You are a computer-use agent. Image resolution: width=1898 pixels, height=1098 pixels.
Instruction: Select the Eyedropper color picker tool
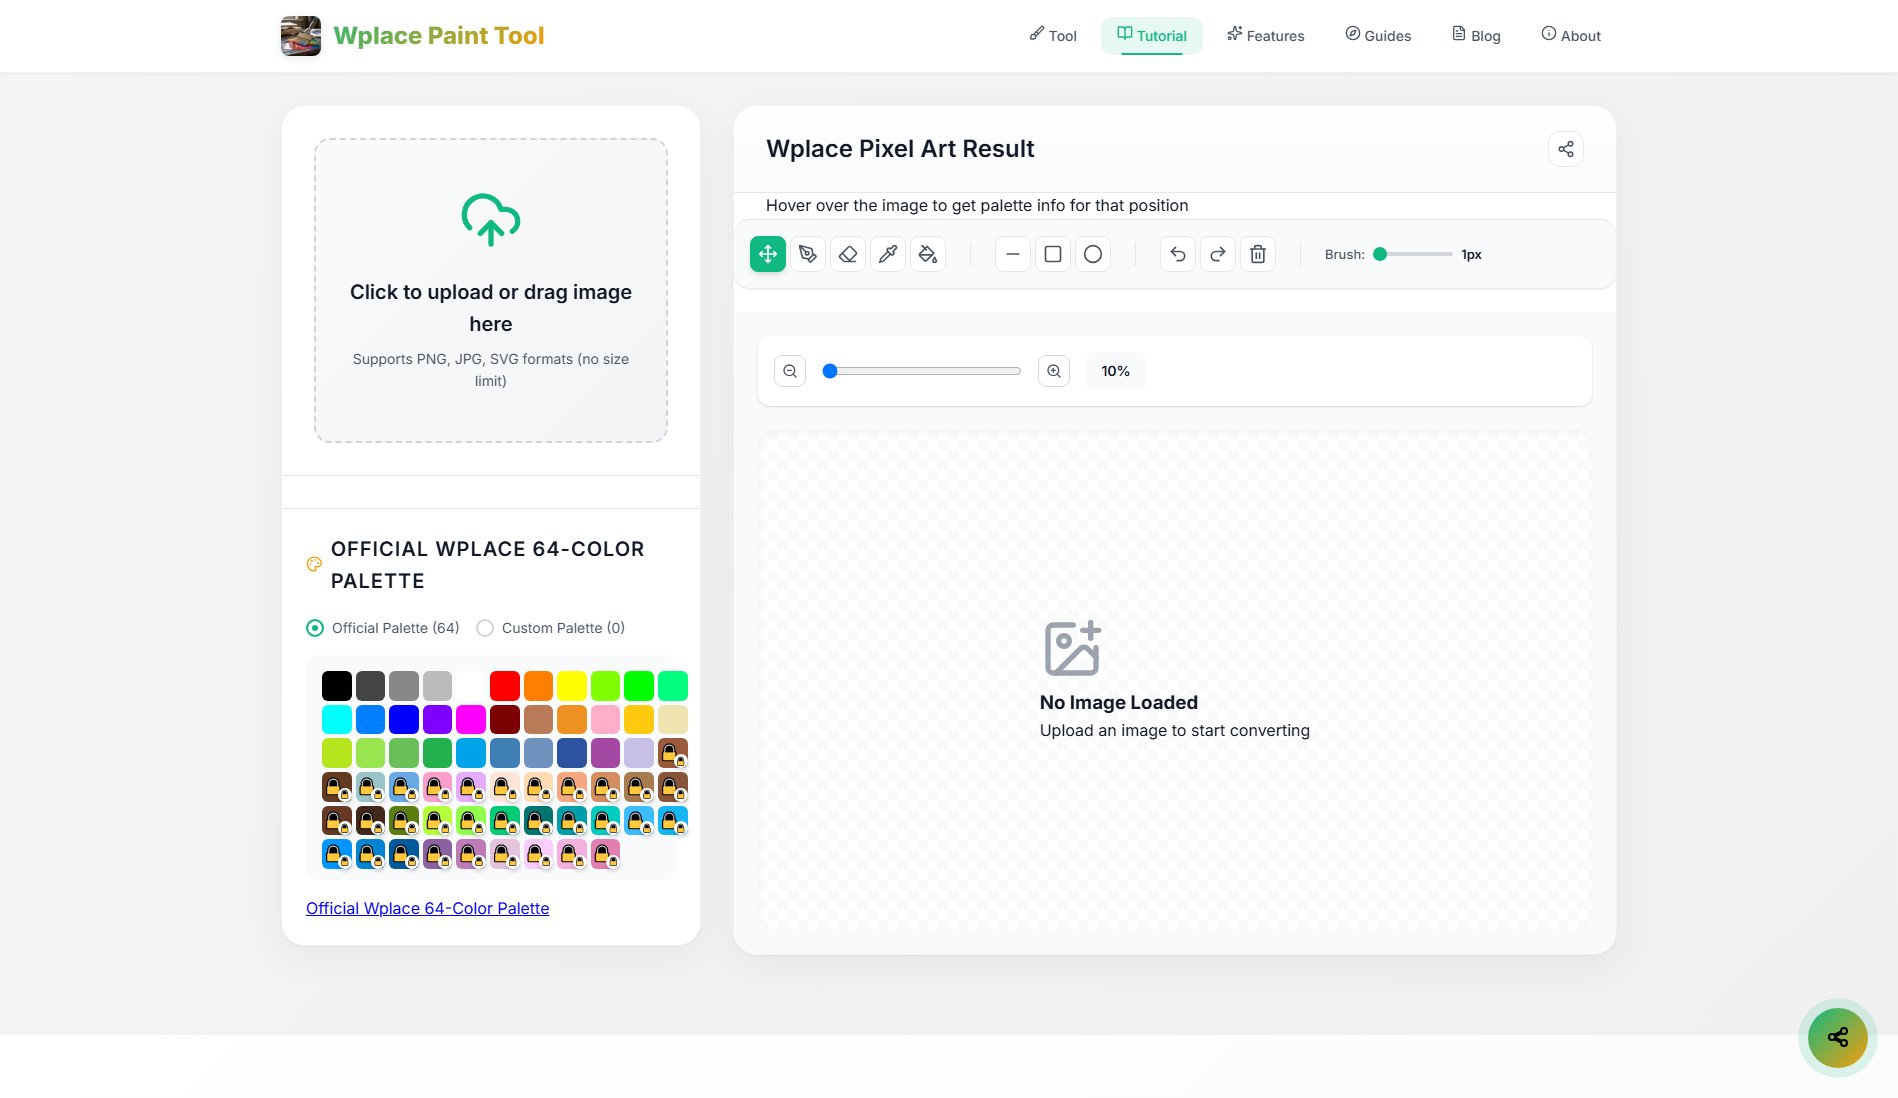[x=888, y=254]
